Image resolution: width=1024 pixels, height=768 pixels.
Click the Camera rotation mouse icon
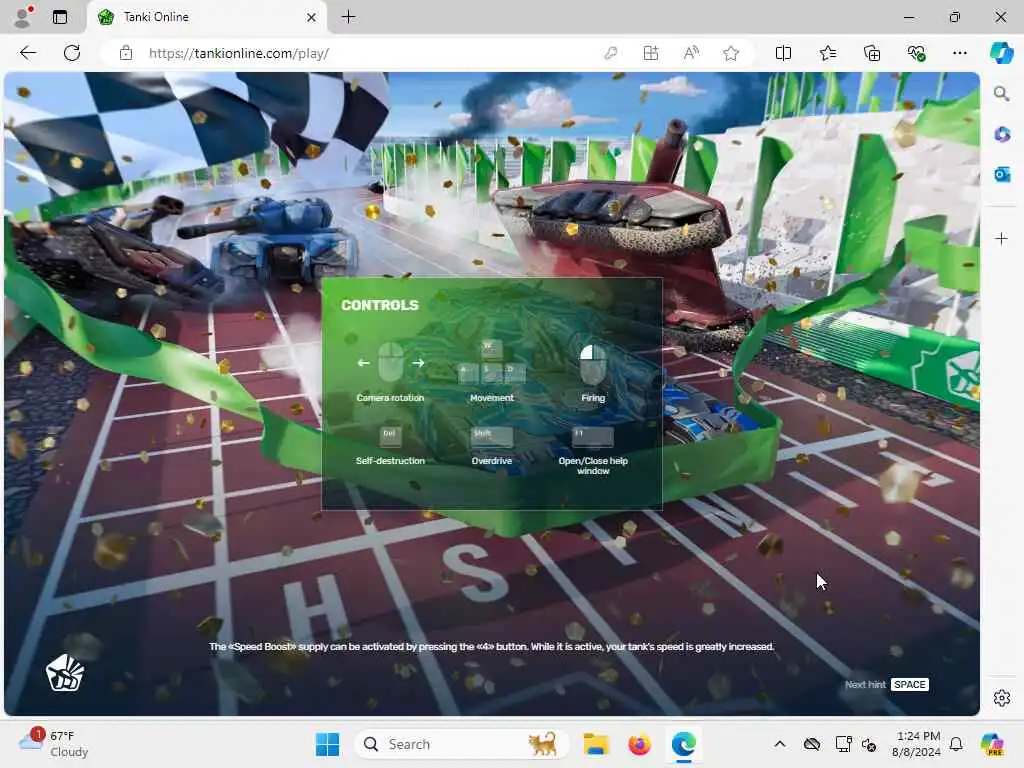pyautogui.click(x=391, y=362)
